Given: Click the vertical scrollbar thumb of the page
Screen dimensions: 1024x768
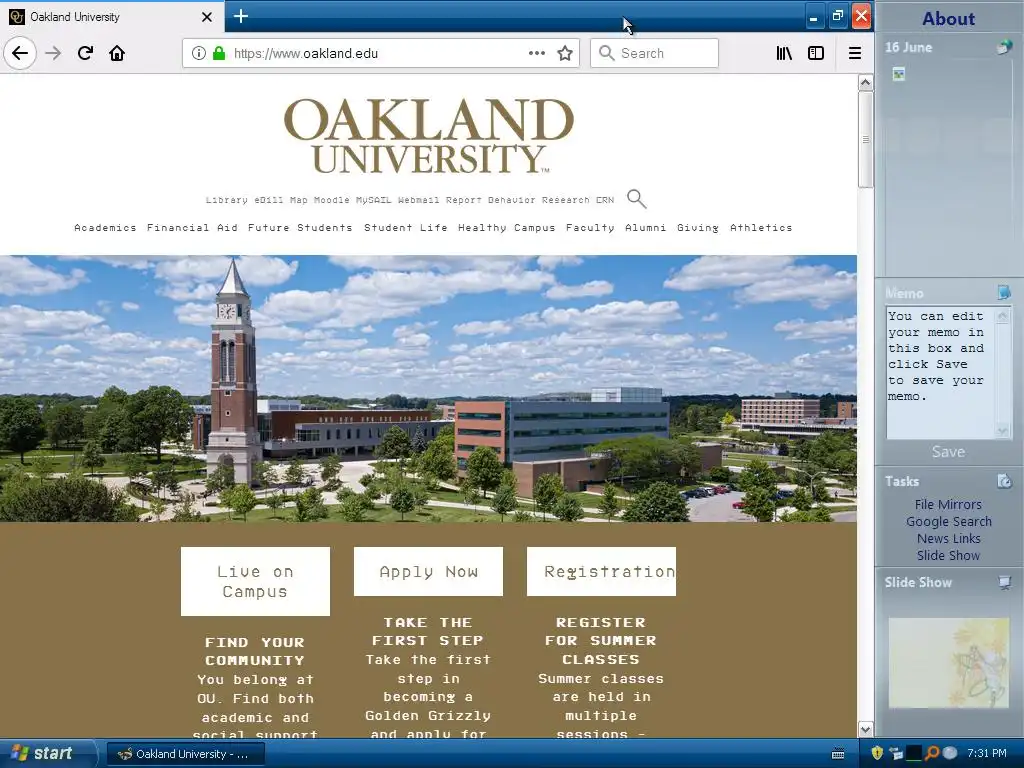Looking at the screenshot, I should 865,139.
